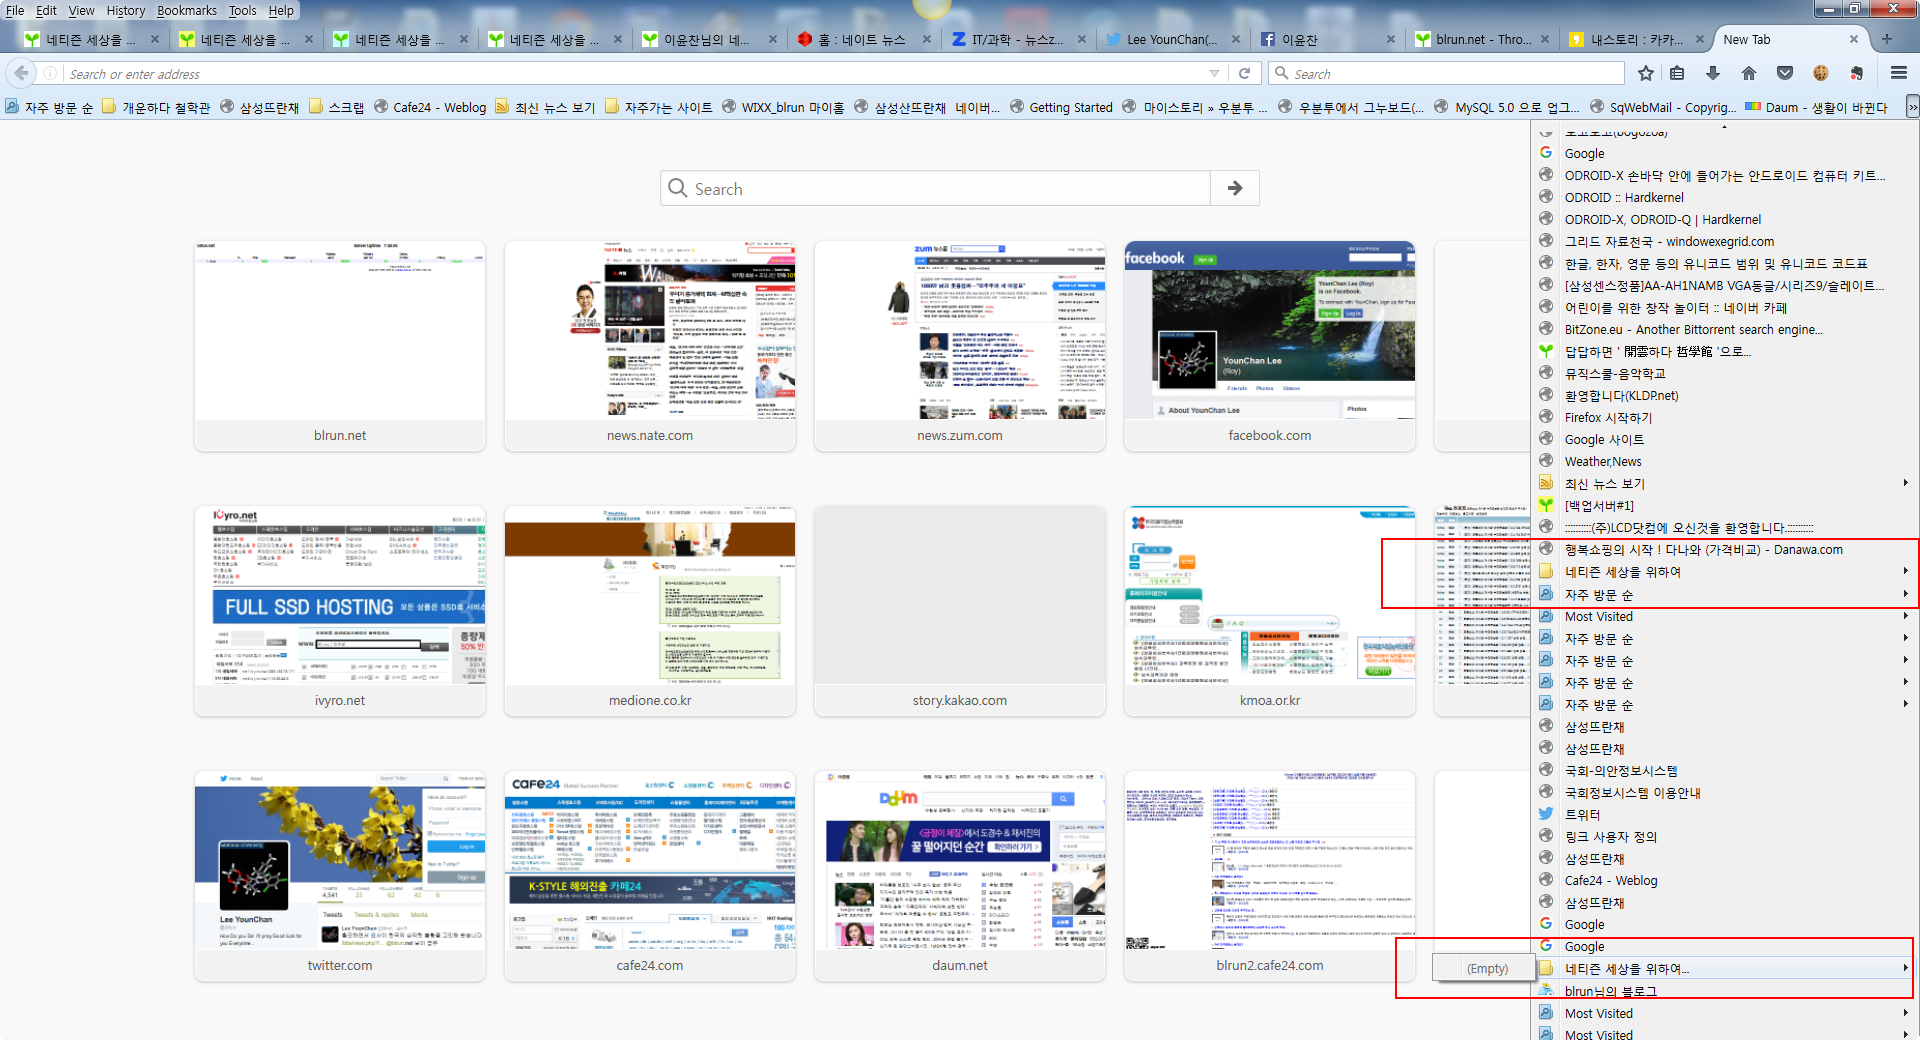Submit the new tab search arrow button

coord(1235,188)
